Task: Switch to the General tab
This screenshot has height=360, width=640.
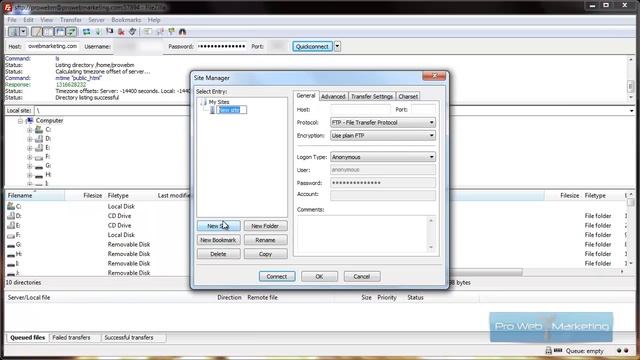Action: coord(306,96)
